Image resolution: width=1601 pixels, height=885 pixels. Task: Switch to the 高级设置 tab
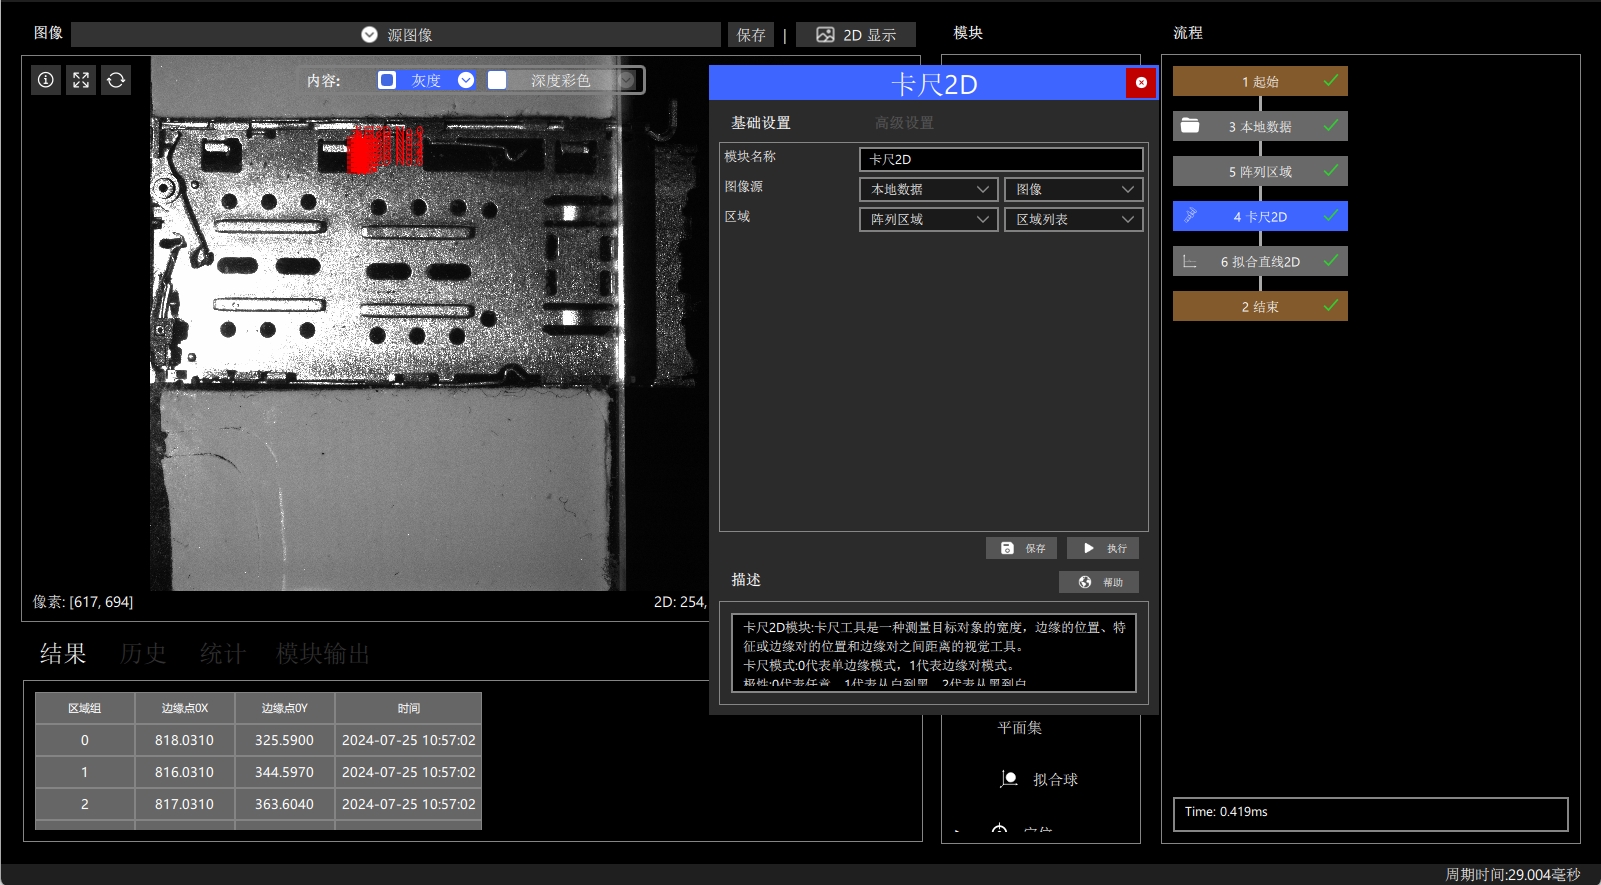[904, 123]
